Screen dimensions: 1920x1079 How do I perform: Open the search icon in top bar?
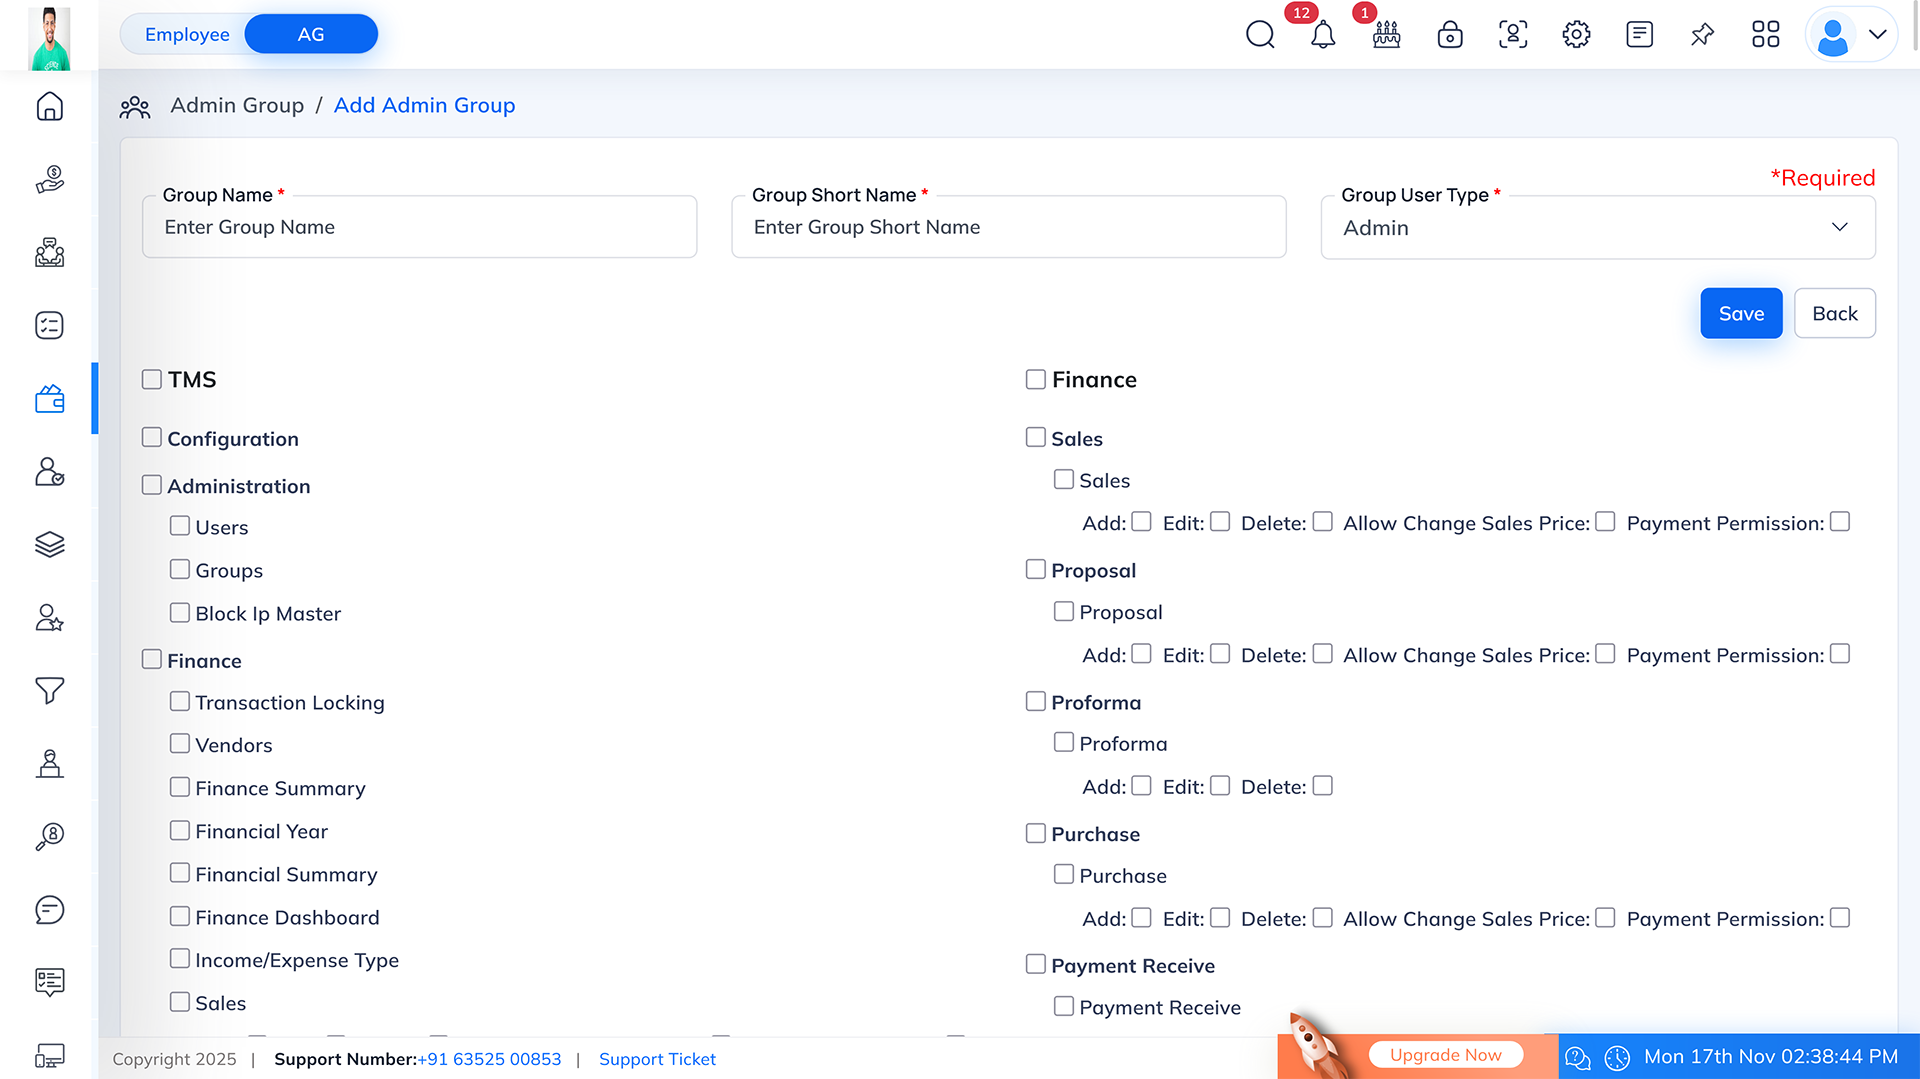[1260, 35]
